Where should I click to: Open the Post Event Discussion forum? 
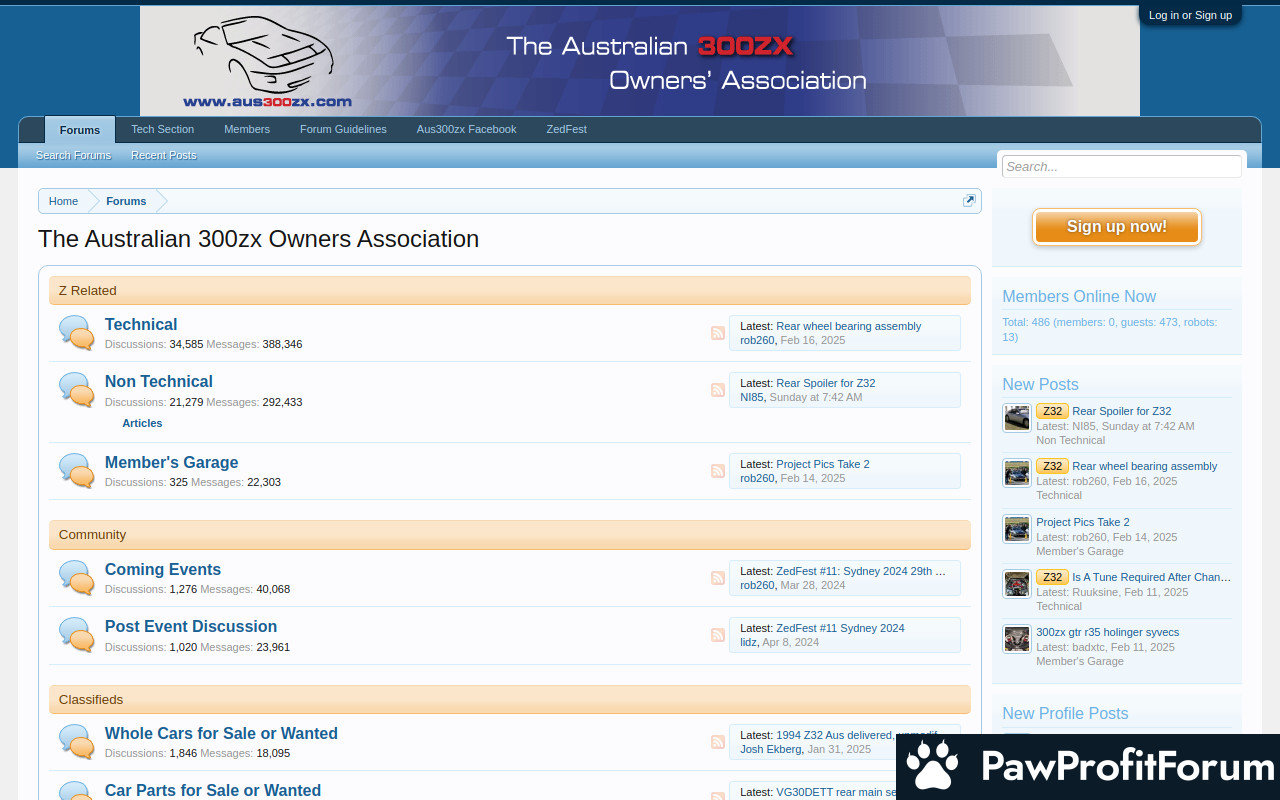(x=191, y=626)
